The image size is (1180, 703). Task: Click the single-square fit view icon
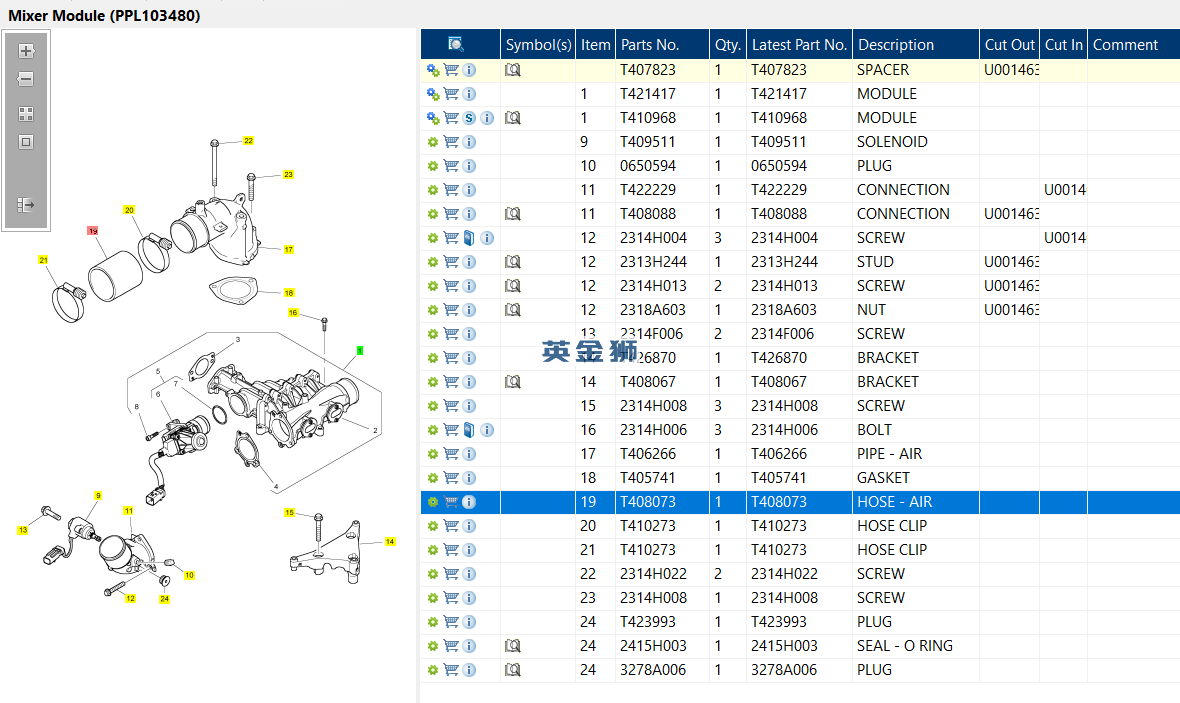(26, 142)
